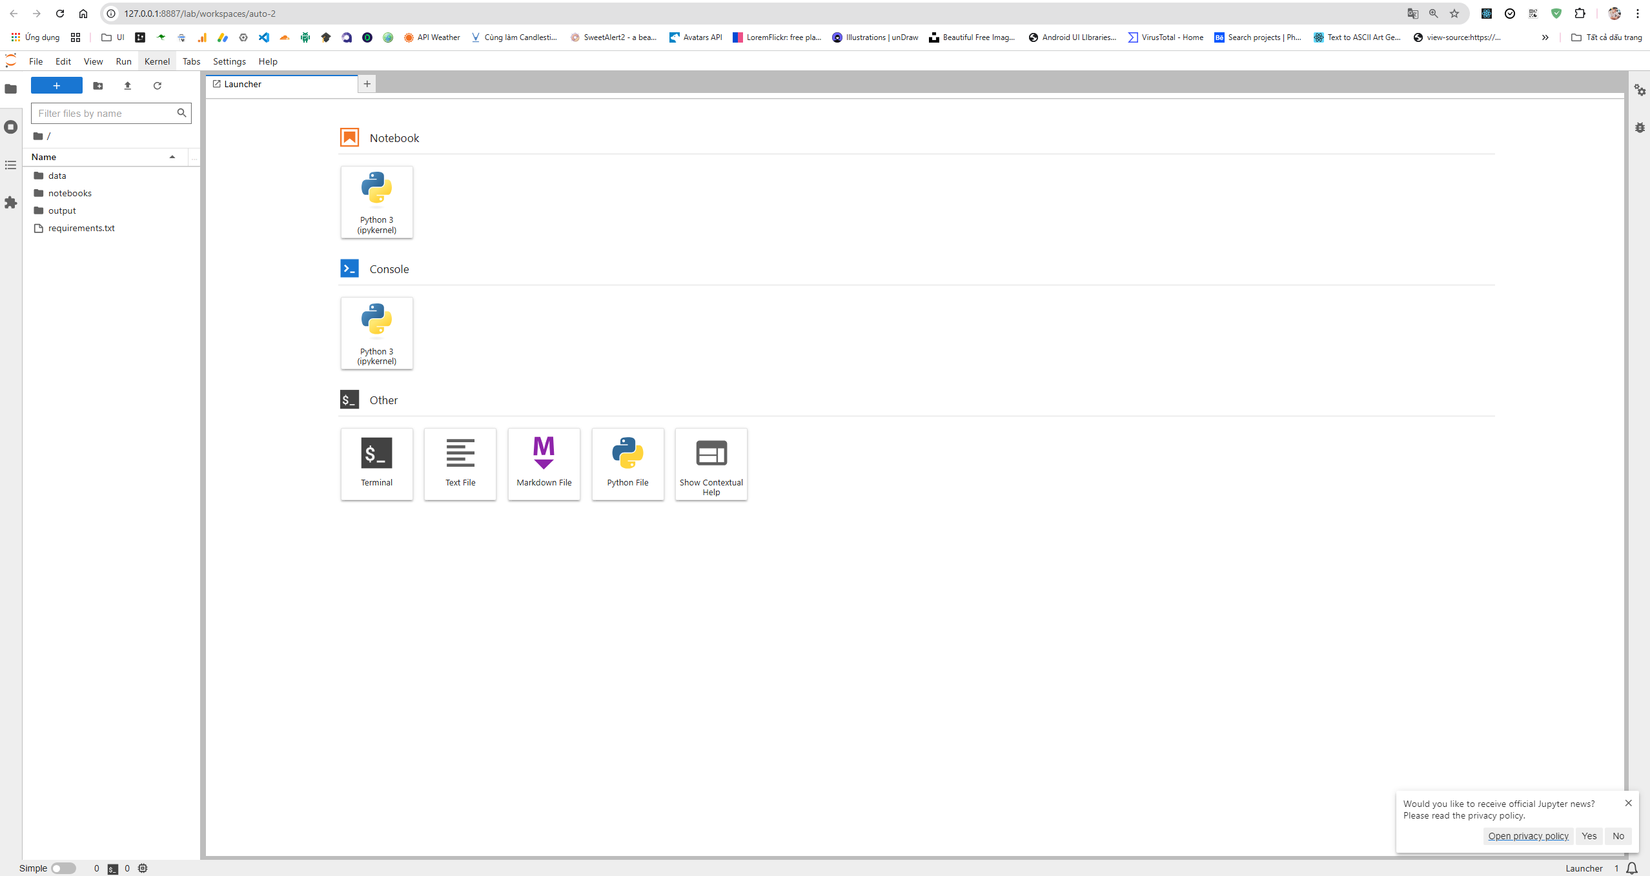Viewport: 1650px width, 876px height.
Task: Open the Run menu
Action: coord(123,61)
